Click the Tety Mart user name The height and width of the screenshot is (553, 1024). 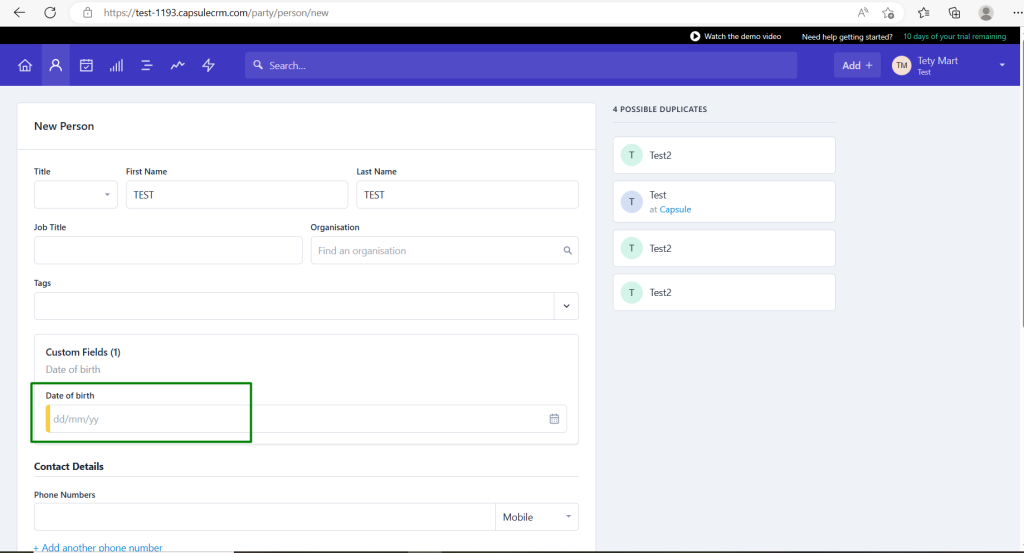tap(938, 61)
